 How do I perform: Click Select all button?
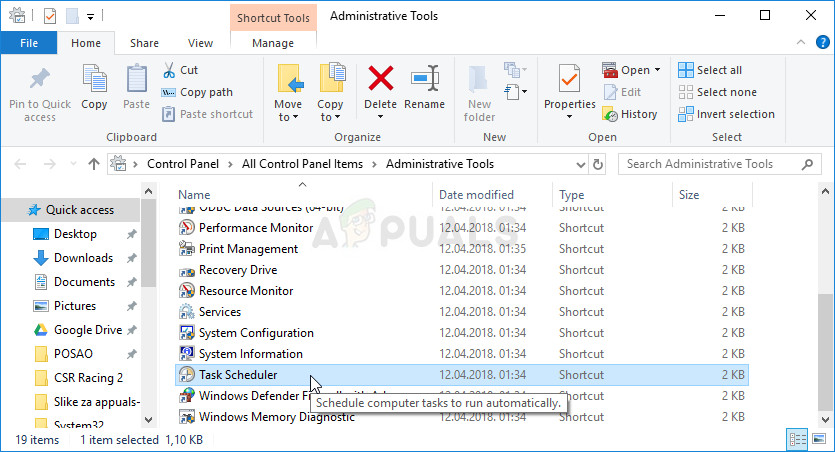[710, 70]
